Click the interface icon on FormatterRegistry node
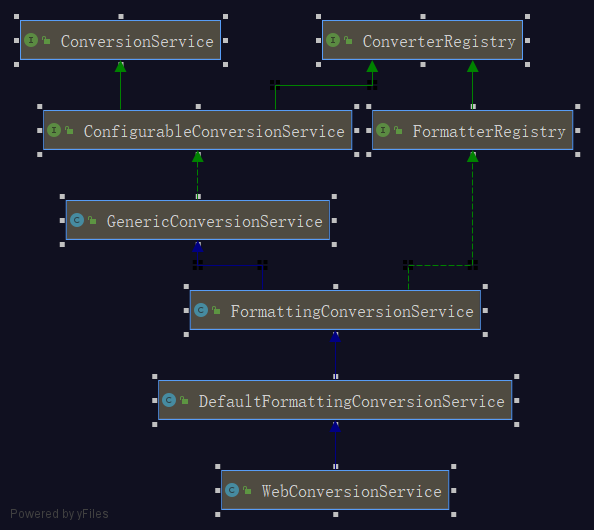Image resolution: width=594 pixels, height=530 pixels. pyautogui.click(x=383, y=130)
